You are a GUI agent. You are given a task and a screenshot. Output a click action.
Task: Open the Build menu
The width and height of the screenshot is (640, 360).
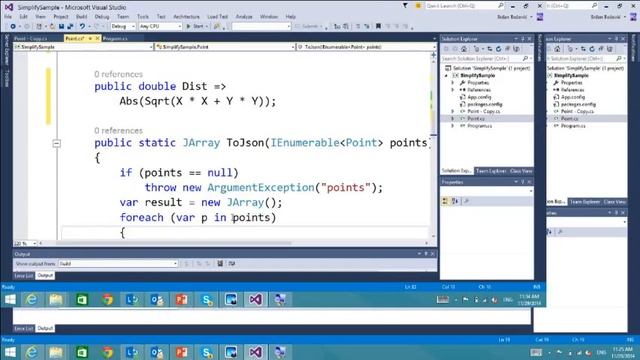tap(81, 17)
